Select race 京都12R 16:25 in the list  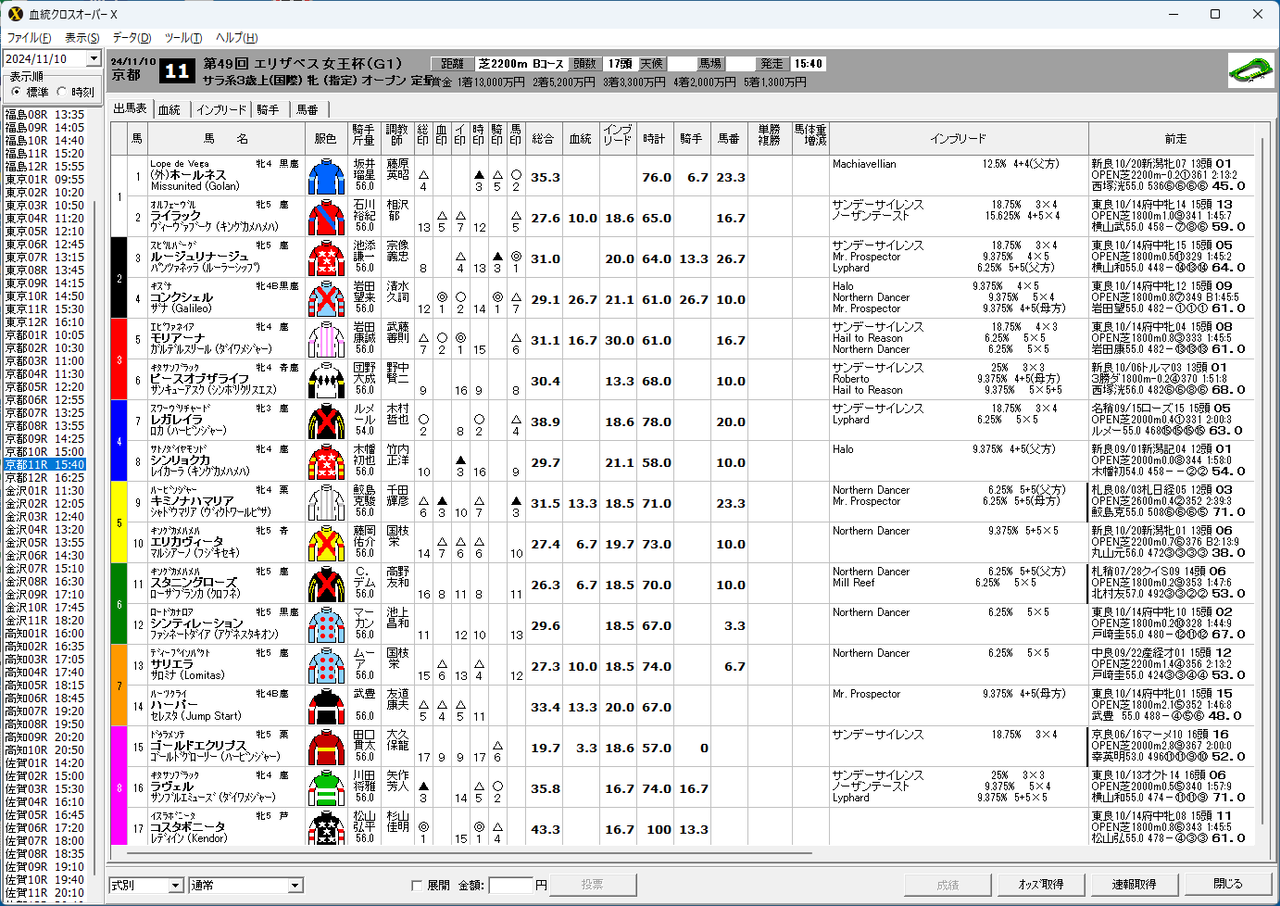(x=45, y=478)
